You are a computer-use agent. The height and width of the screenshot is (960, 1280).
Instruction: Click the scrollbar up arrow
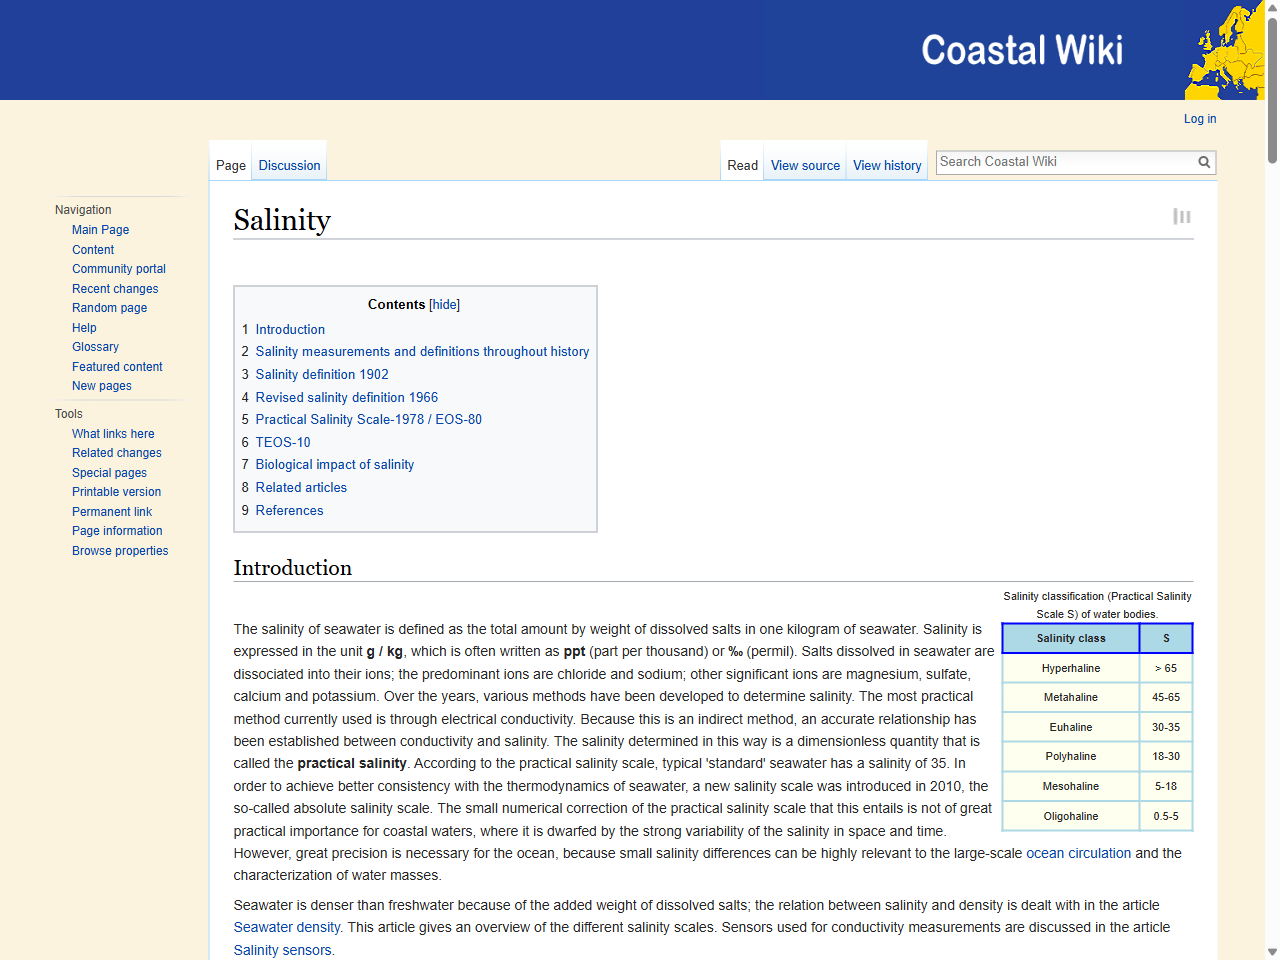[1272, 7]
